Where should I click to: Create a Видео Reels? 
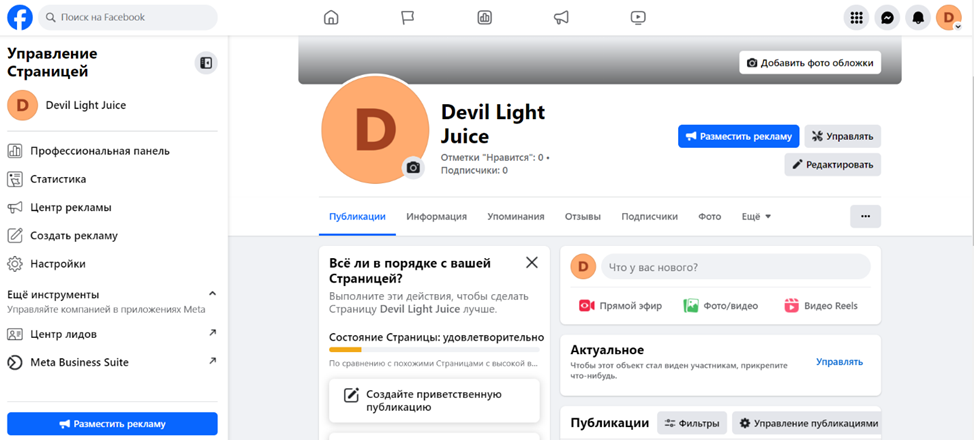tap(821, 306)
